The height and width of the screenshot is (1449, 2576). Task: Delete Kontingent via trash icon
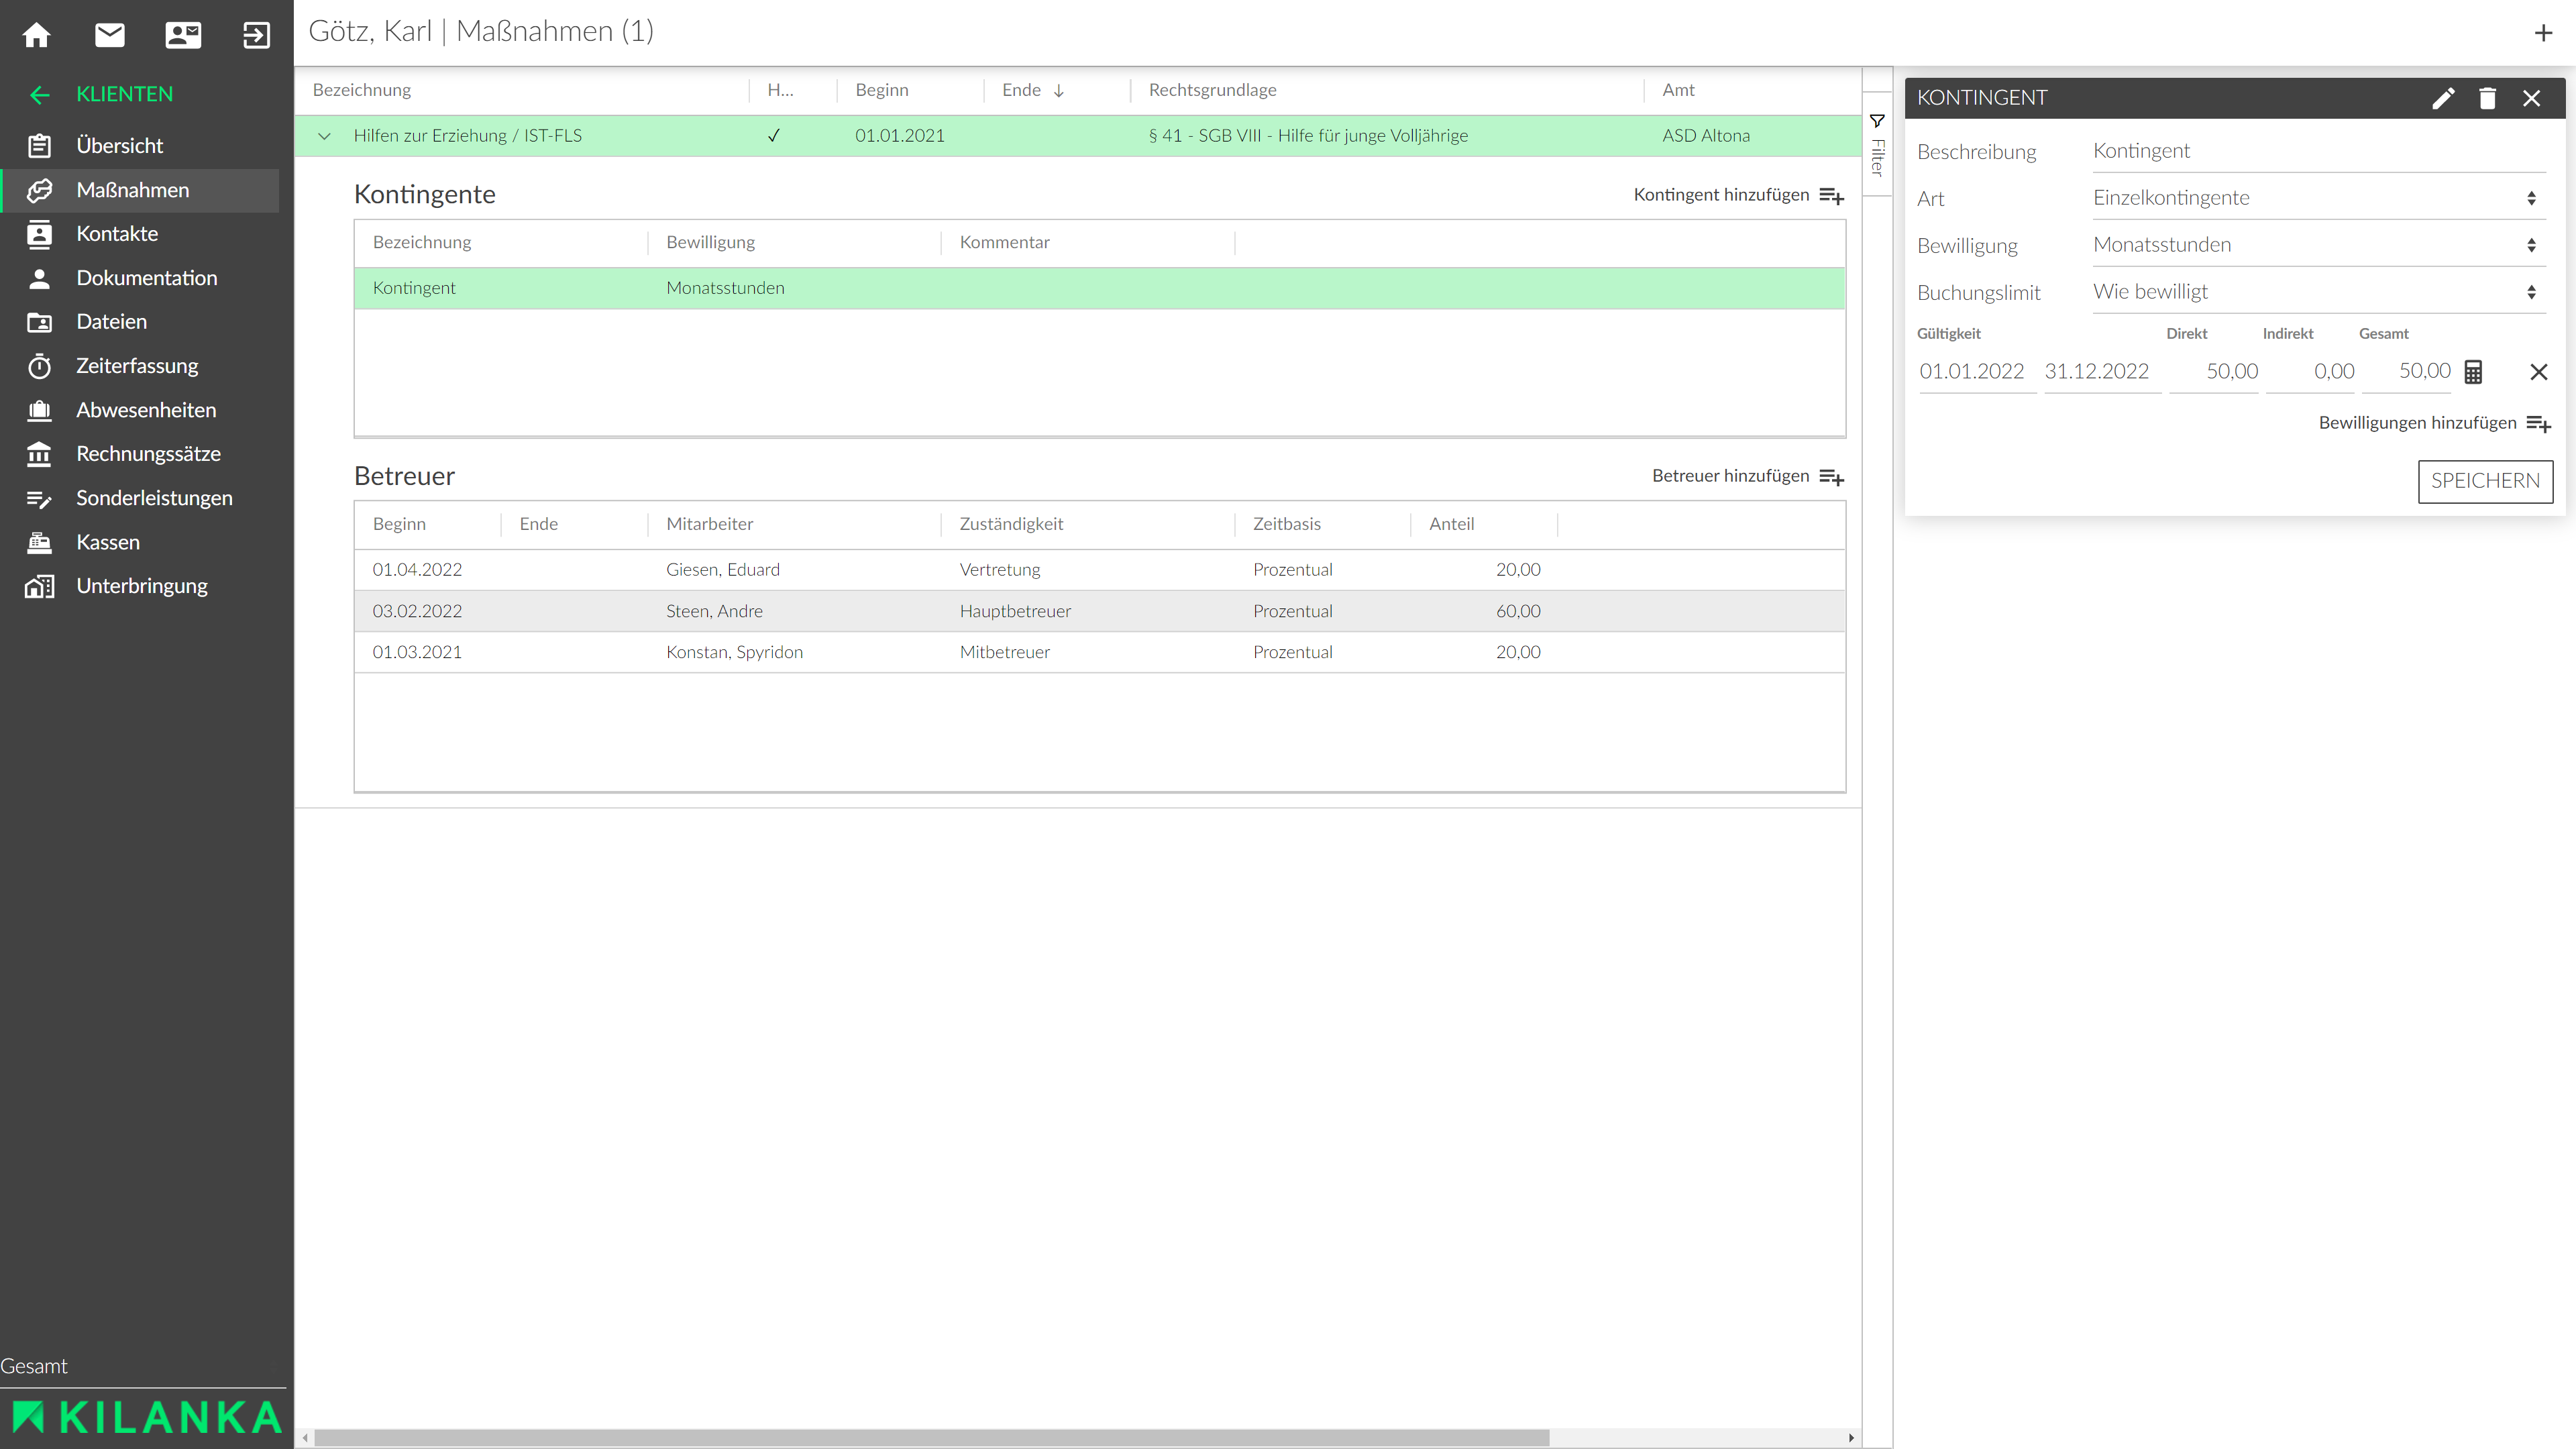pos(2487,98)
